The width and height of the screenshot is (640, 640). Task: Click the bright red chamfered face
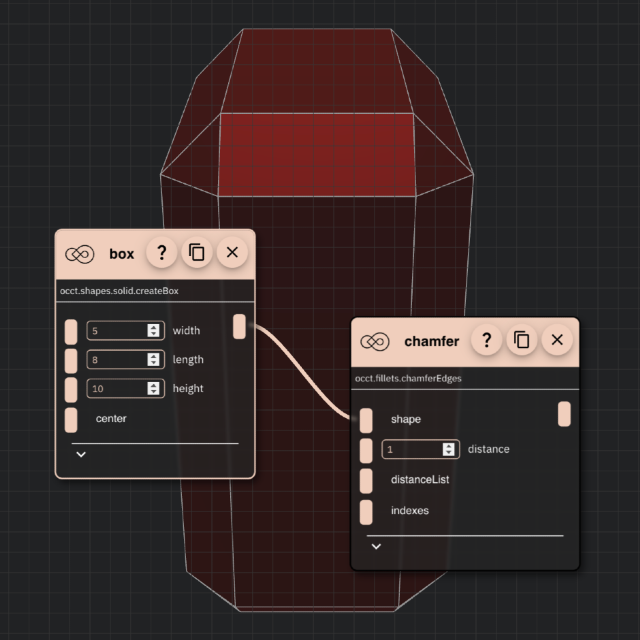click(316, 155)
